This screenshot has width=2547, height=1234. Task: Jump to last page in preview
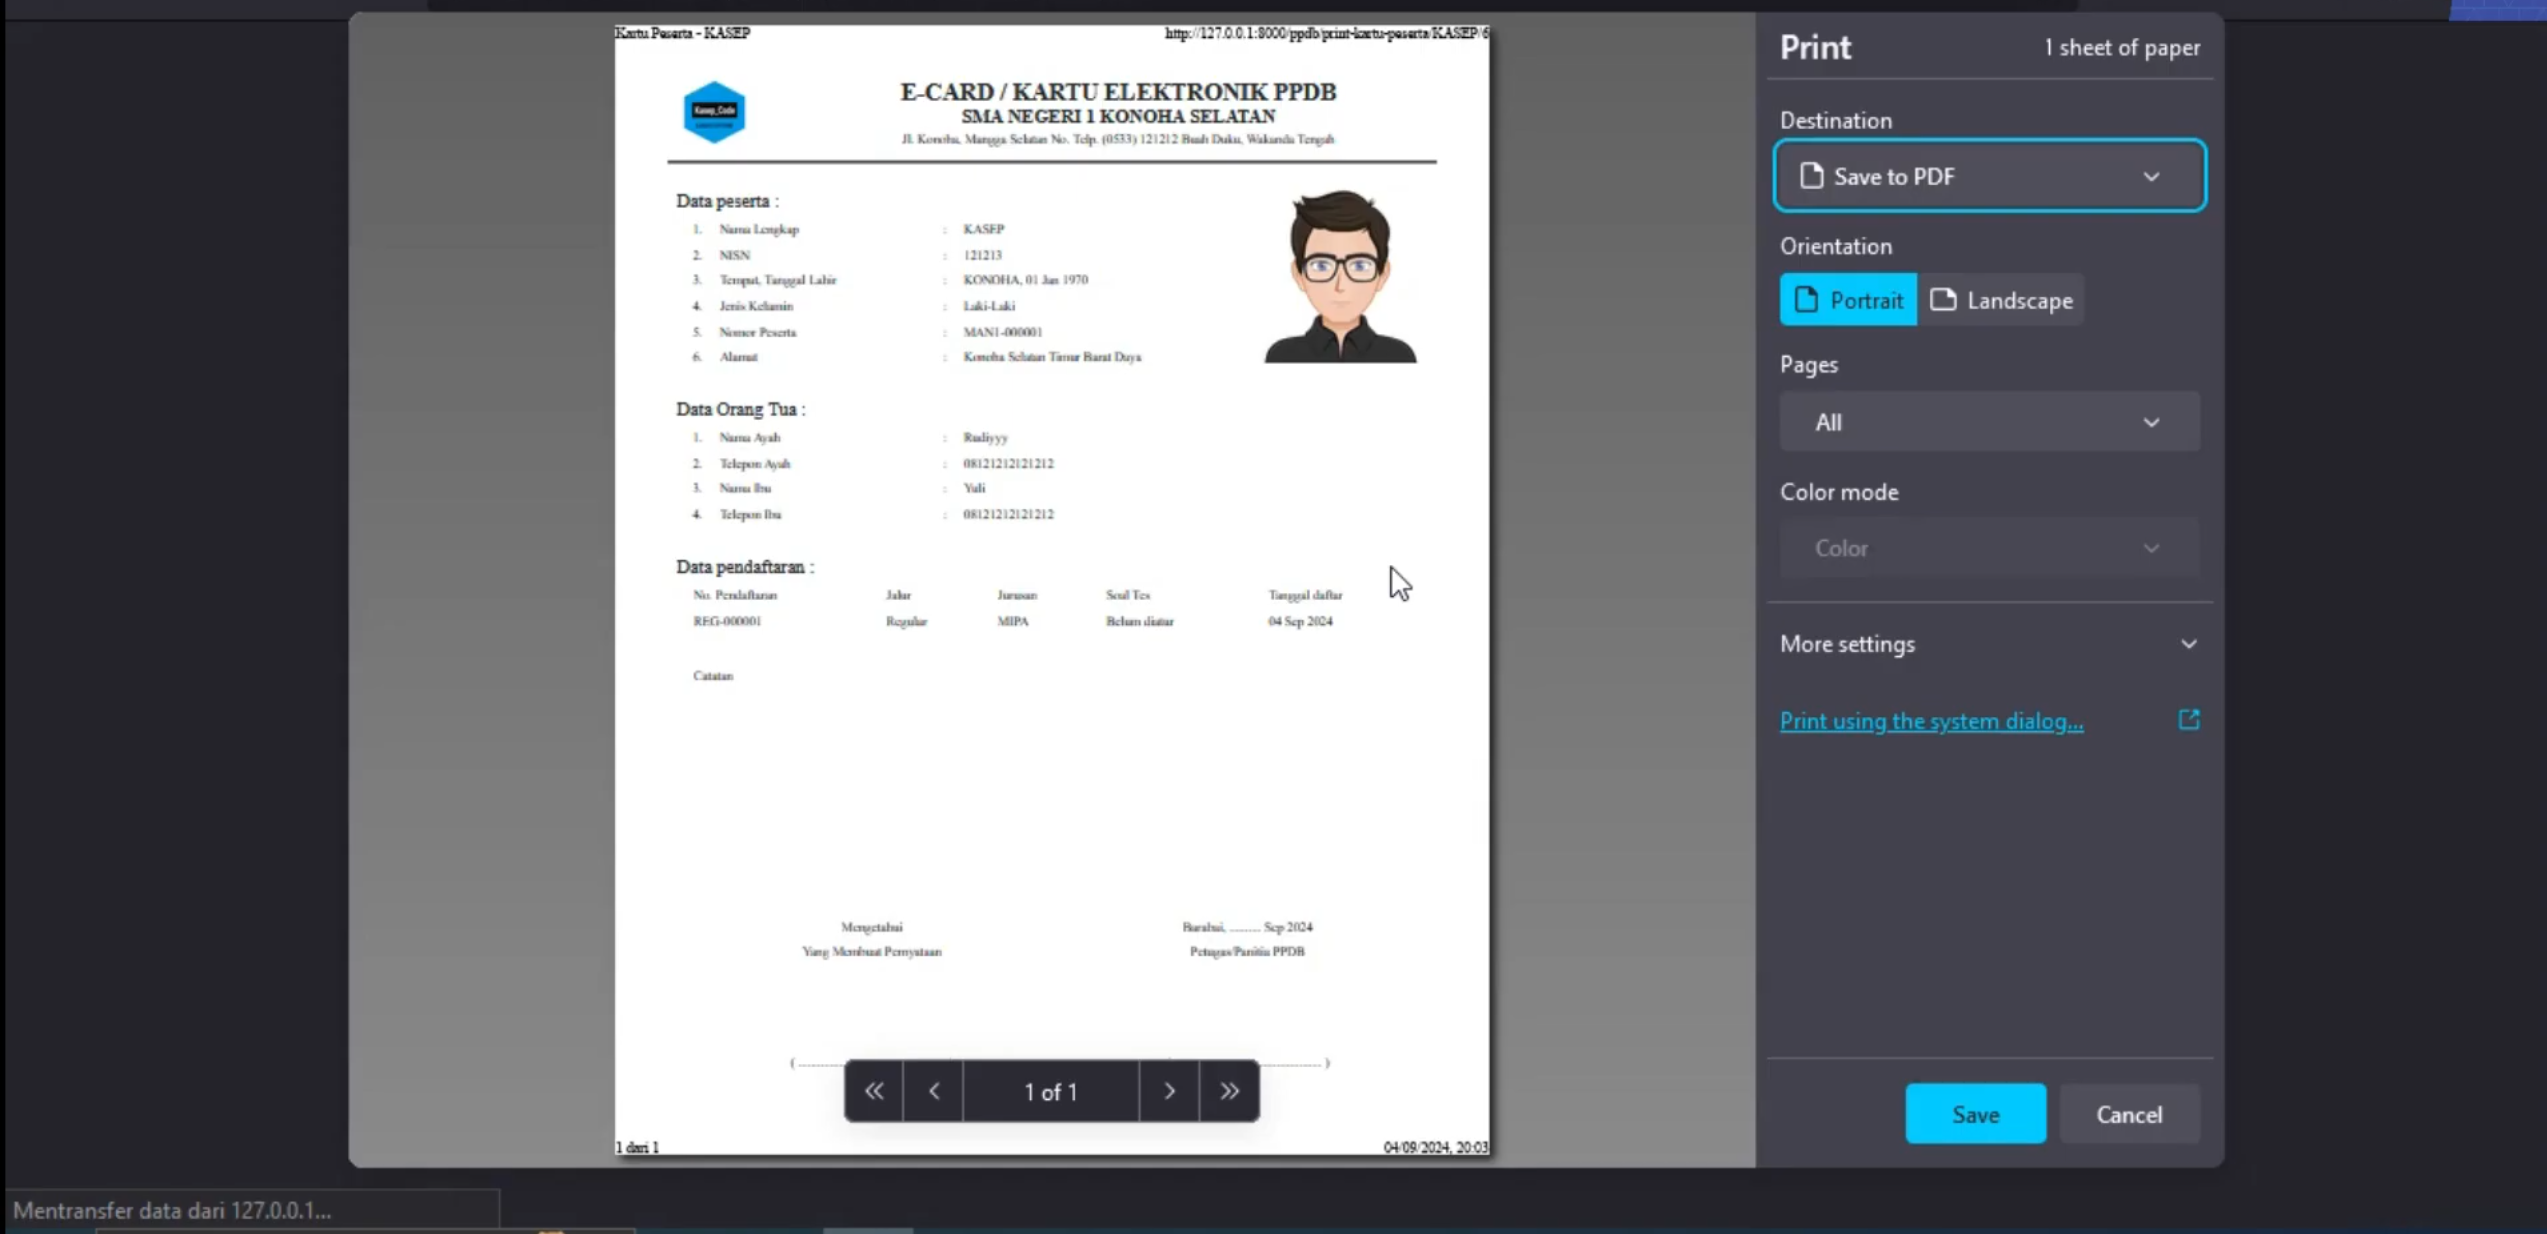(x=1229, y=1091)
